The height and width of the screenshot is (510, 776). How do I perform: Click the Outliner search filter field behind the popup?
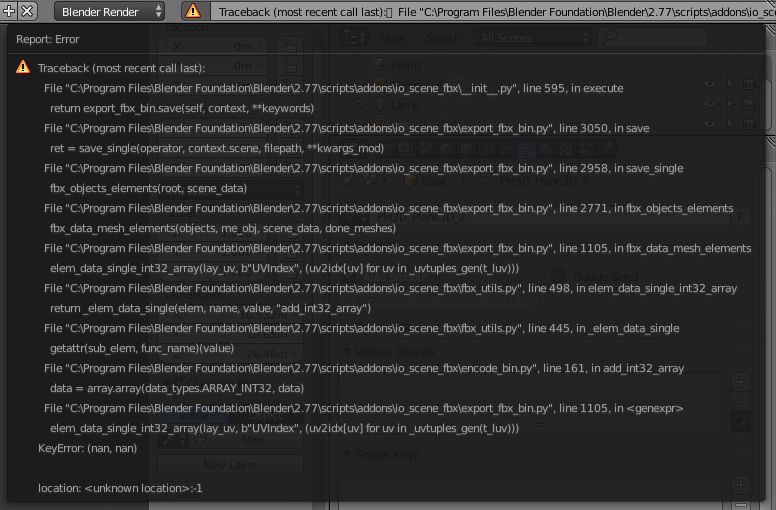point(652,37)
